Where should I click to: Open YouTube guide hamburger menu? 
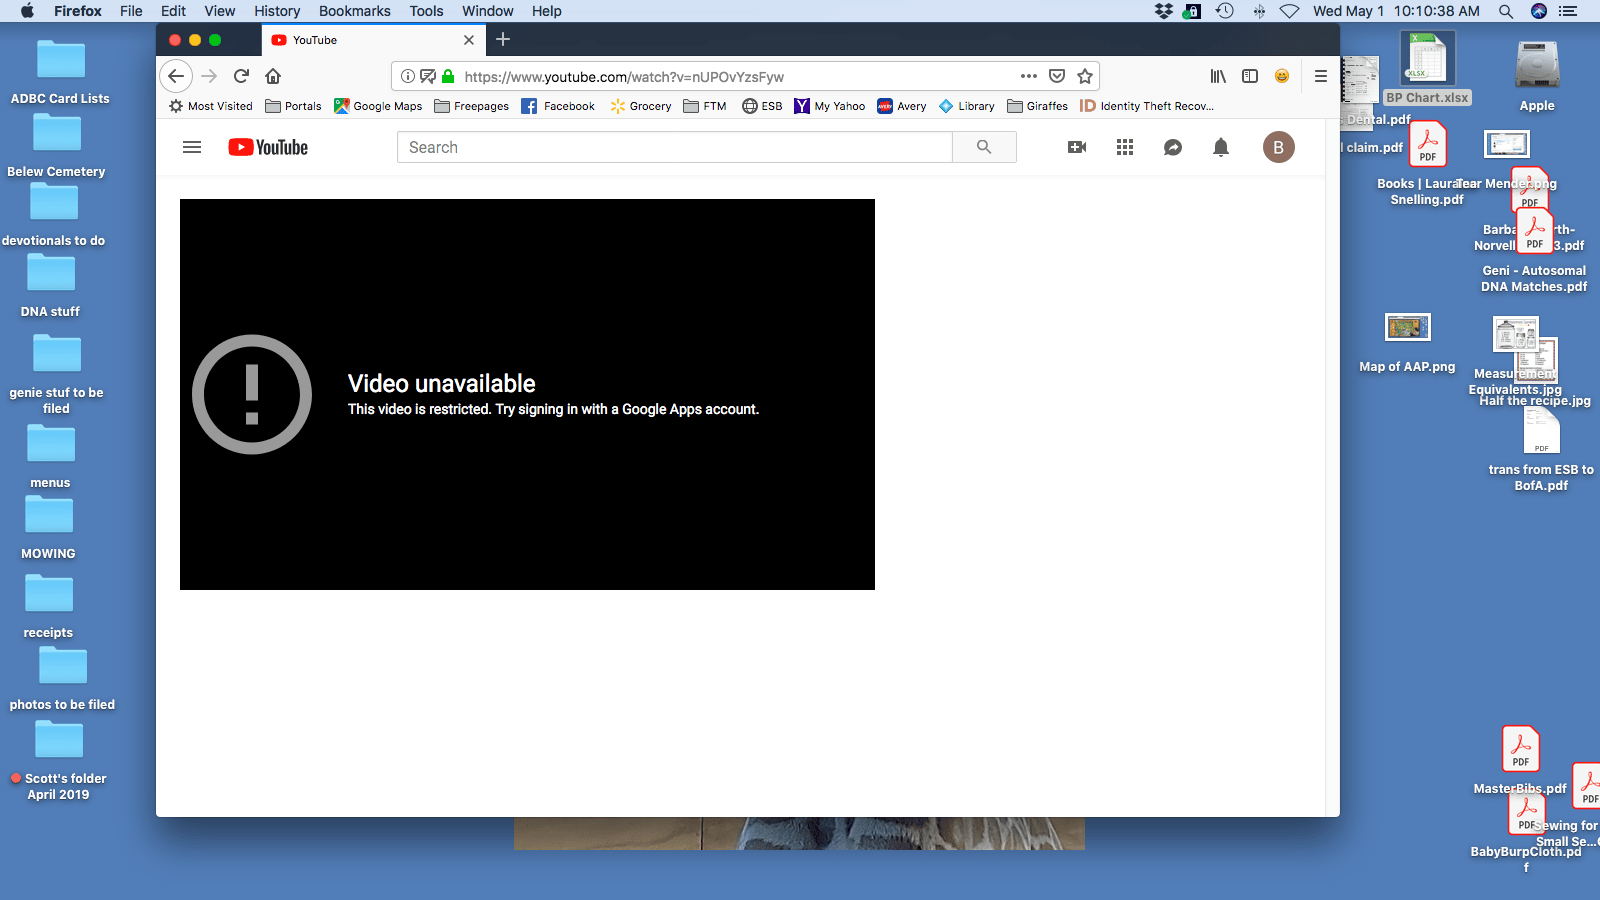[192, 147]
